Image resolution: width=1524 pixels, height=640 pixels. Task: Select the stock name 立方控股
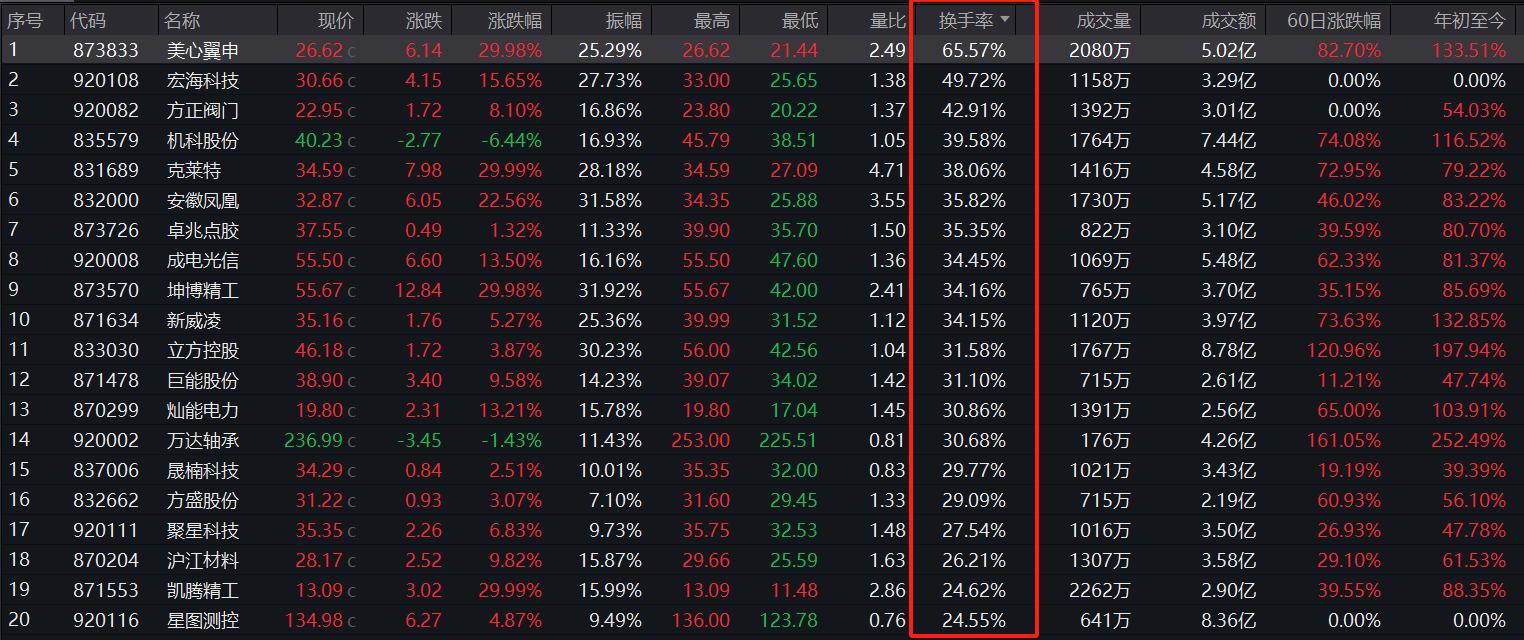pos(203,350)
